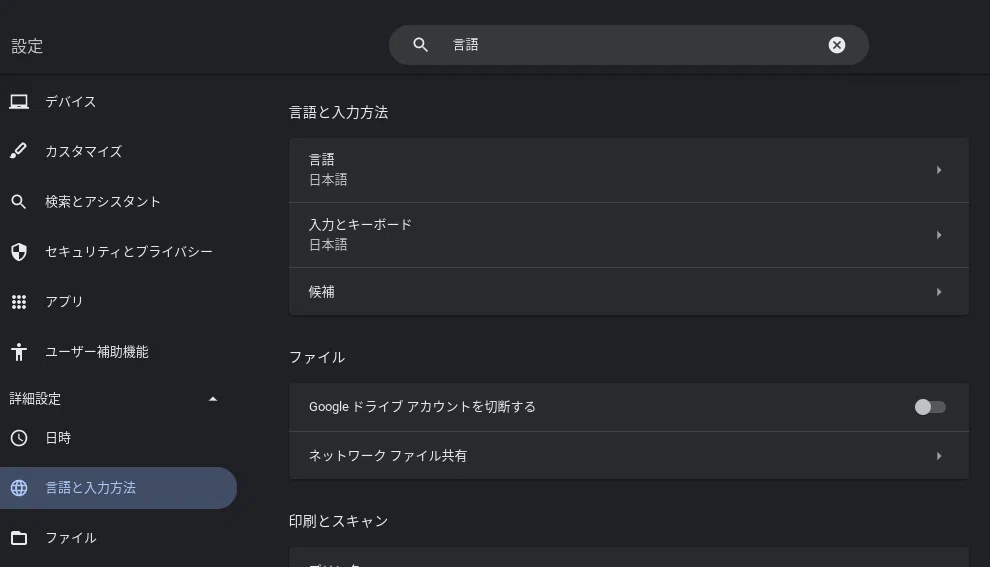Click the 設定 title text
The image size is (990, 567).
[27, 46]
